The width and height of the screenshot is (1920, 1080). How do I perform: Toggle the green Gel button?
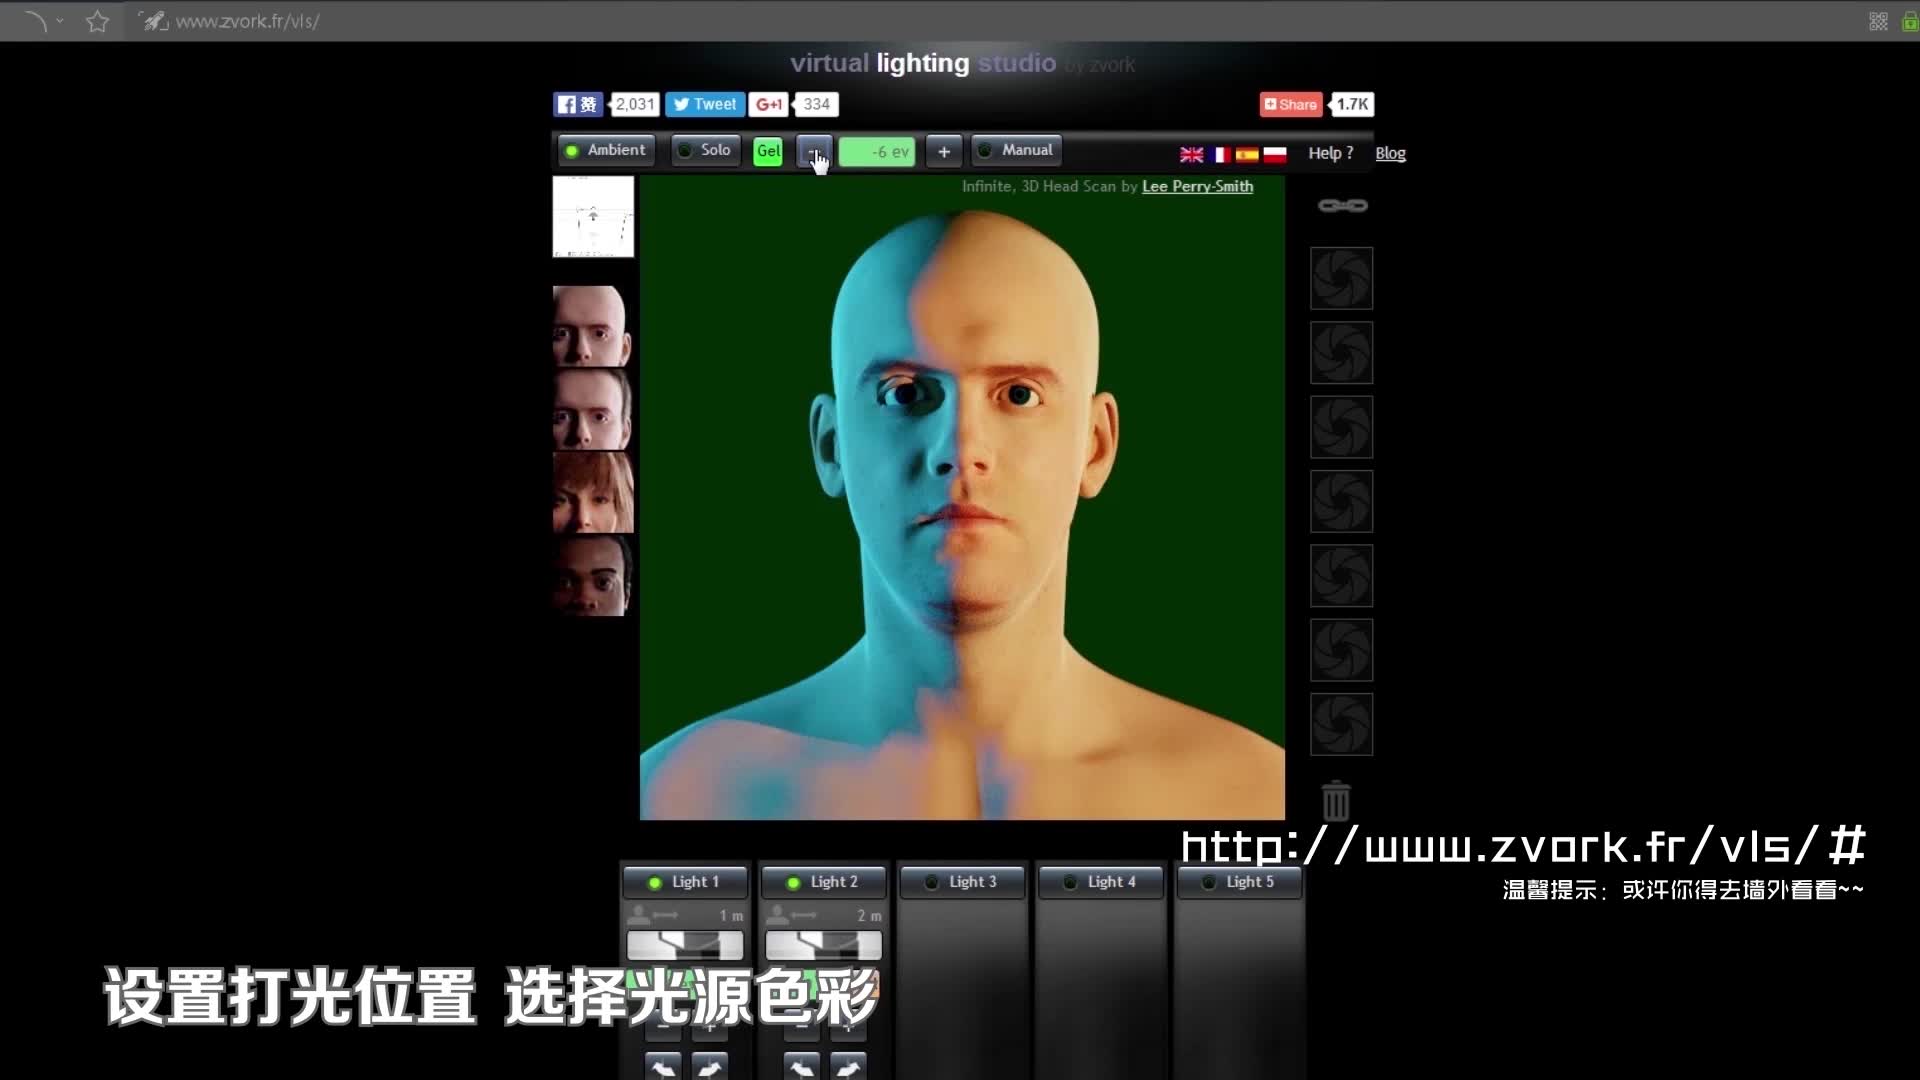point(768,152)
